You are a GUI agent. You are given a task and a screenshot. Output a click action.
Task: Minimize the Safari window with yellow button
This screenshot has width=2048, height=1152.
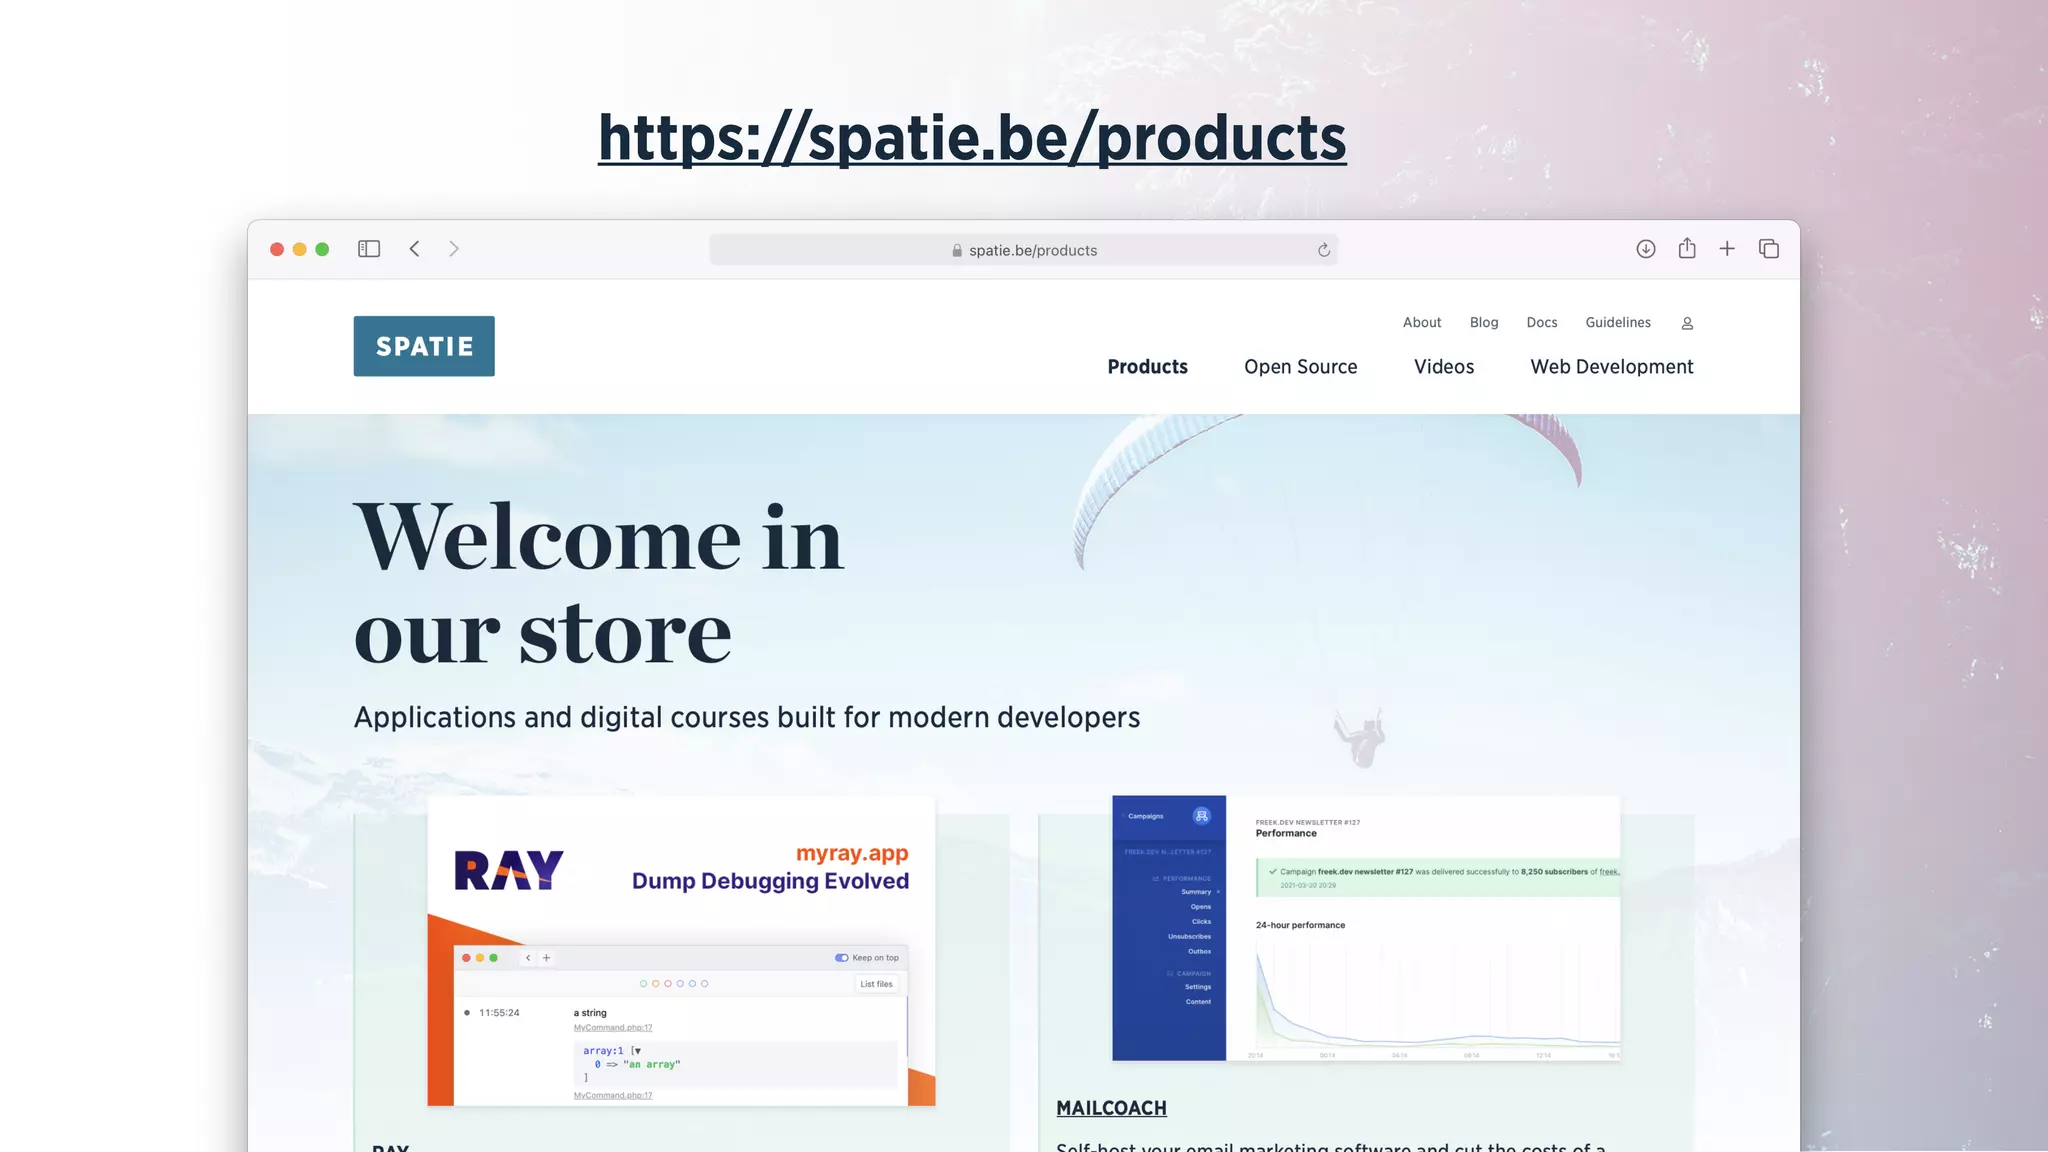(299, 249)
